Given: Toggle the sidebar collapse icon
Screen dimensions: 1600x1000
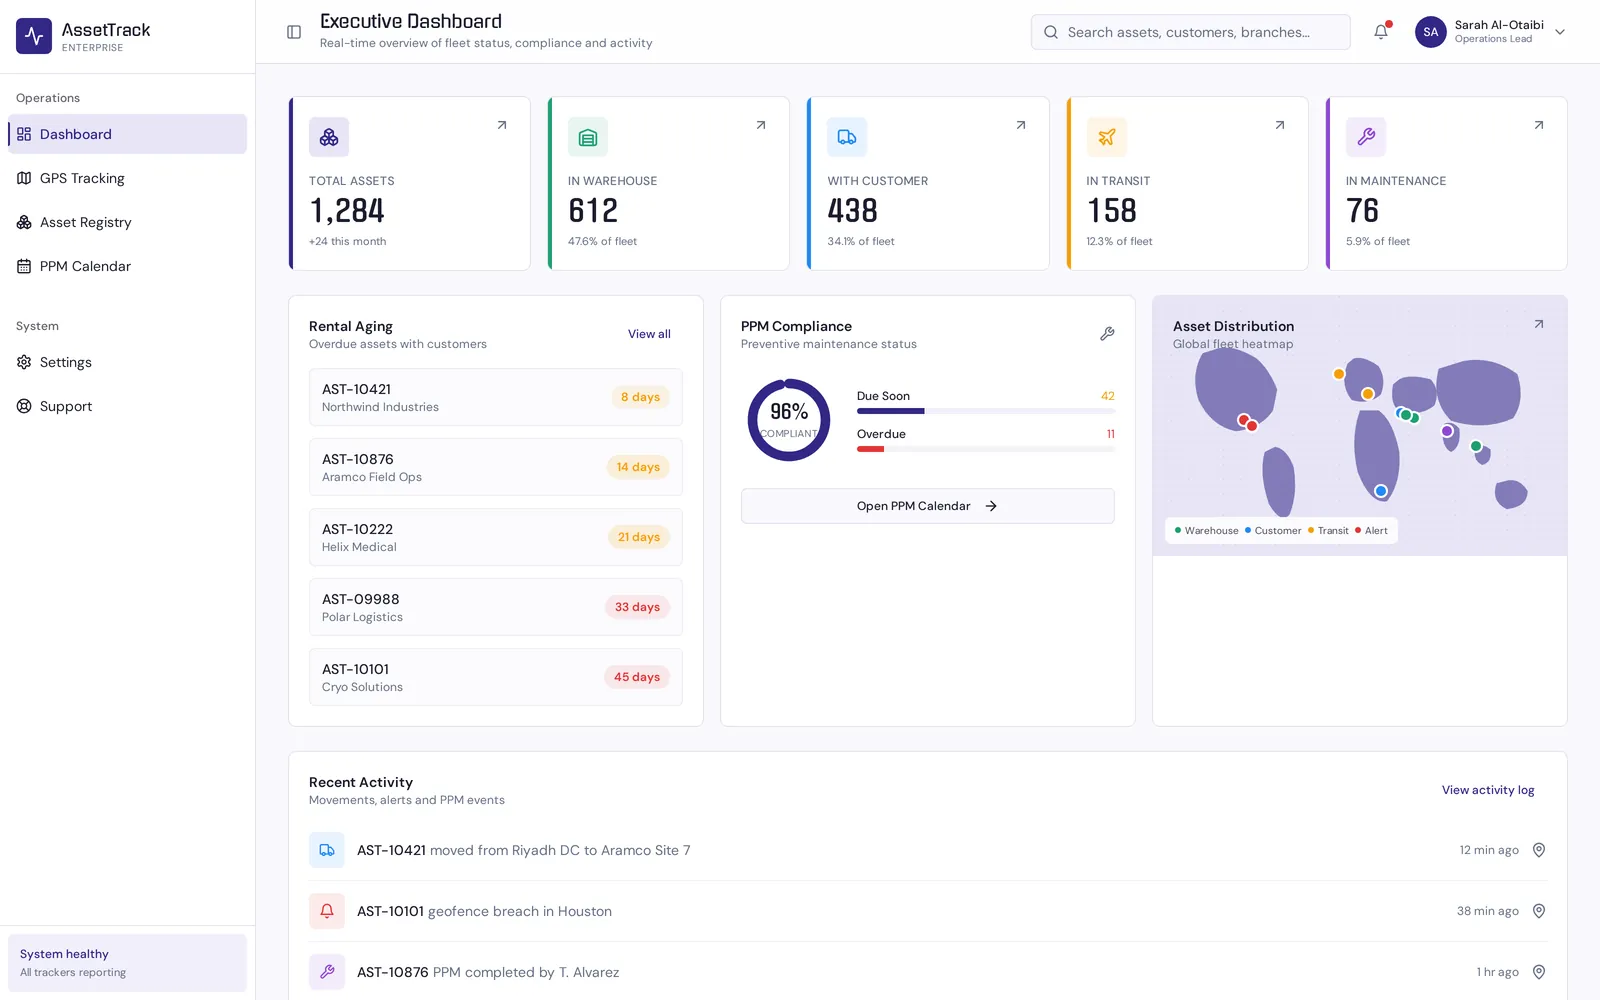Looking at the screenshot, I should pos(294,32).
